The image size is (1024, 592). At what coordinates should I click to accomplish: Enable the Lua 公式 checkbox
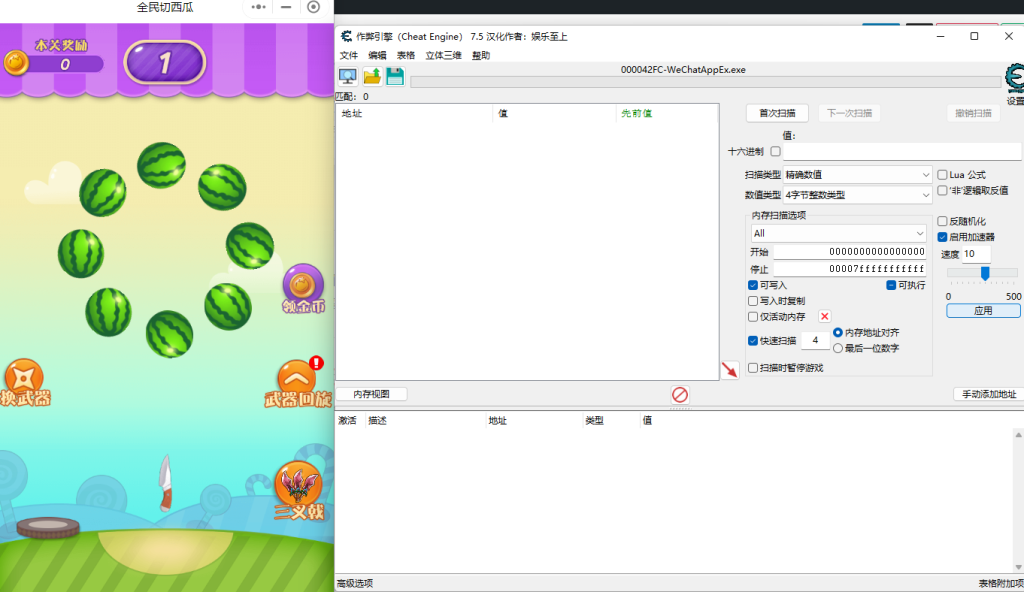pos(942,175)
